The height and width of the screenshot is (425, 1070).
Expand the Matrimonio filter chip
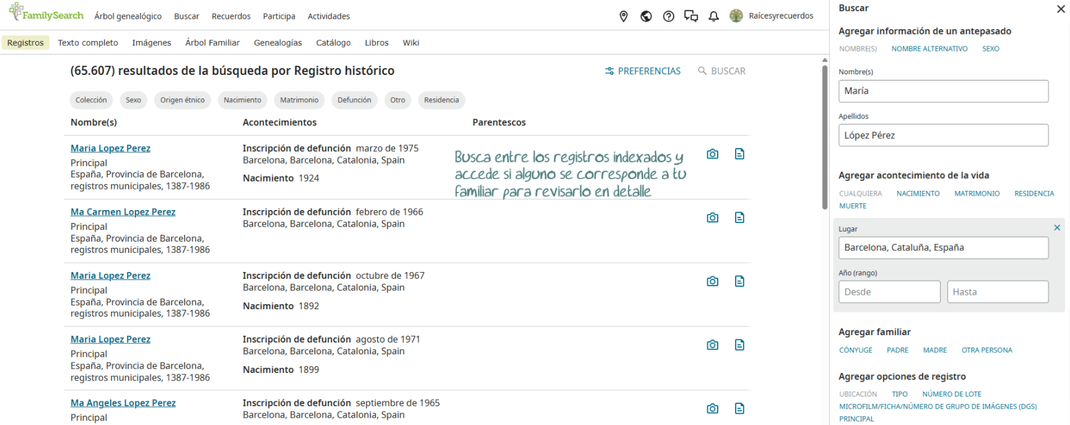(299, 100)
